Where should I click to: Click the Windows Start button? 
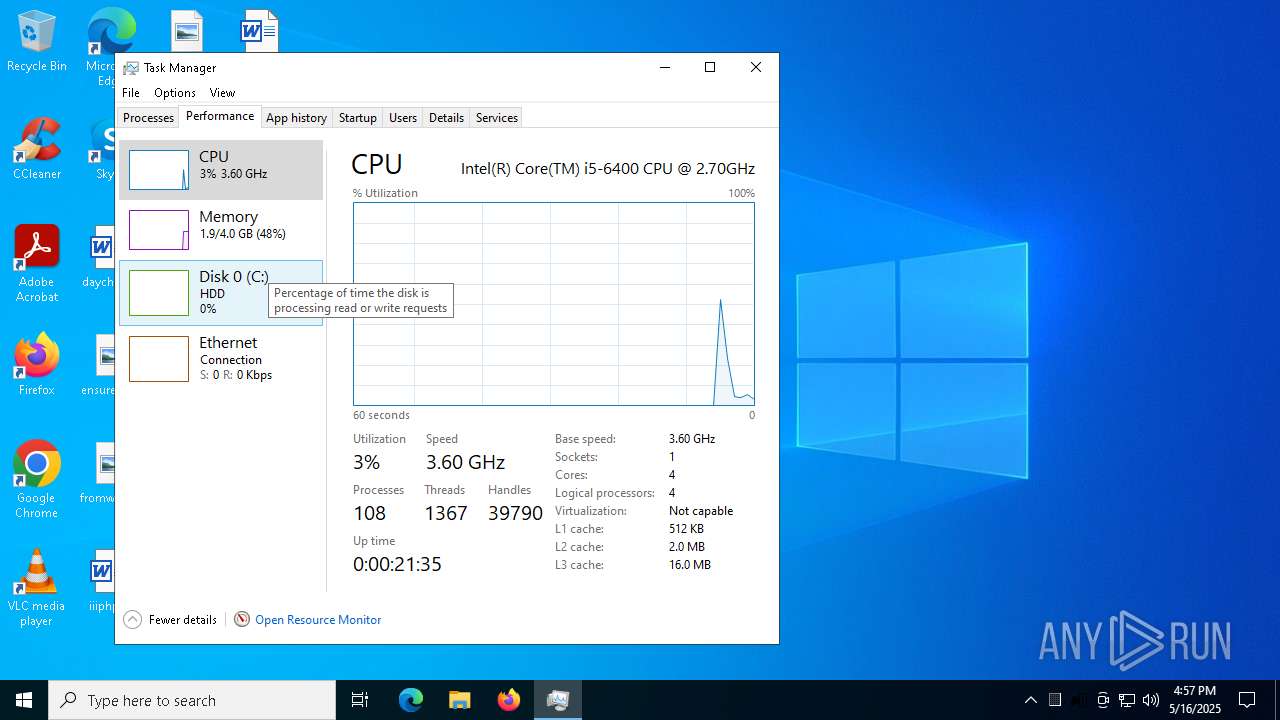(x=24, y=700)
